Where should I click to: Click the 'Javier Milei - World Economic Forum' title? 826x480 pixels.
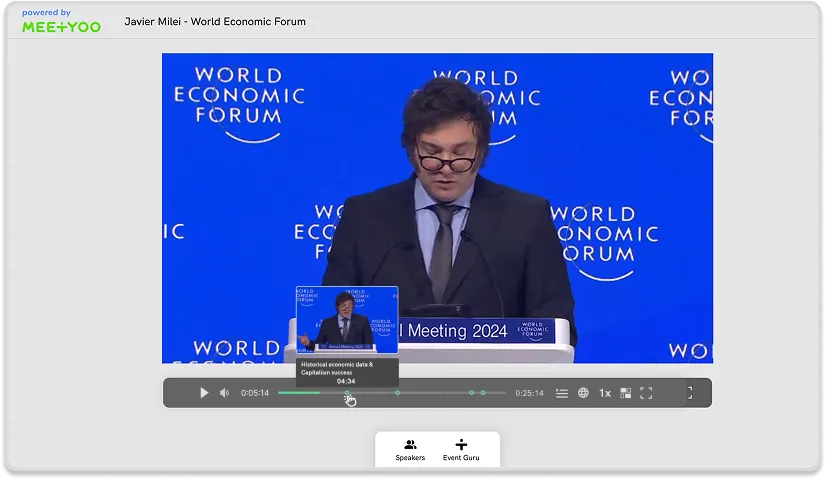coord(215,22)
